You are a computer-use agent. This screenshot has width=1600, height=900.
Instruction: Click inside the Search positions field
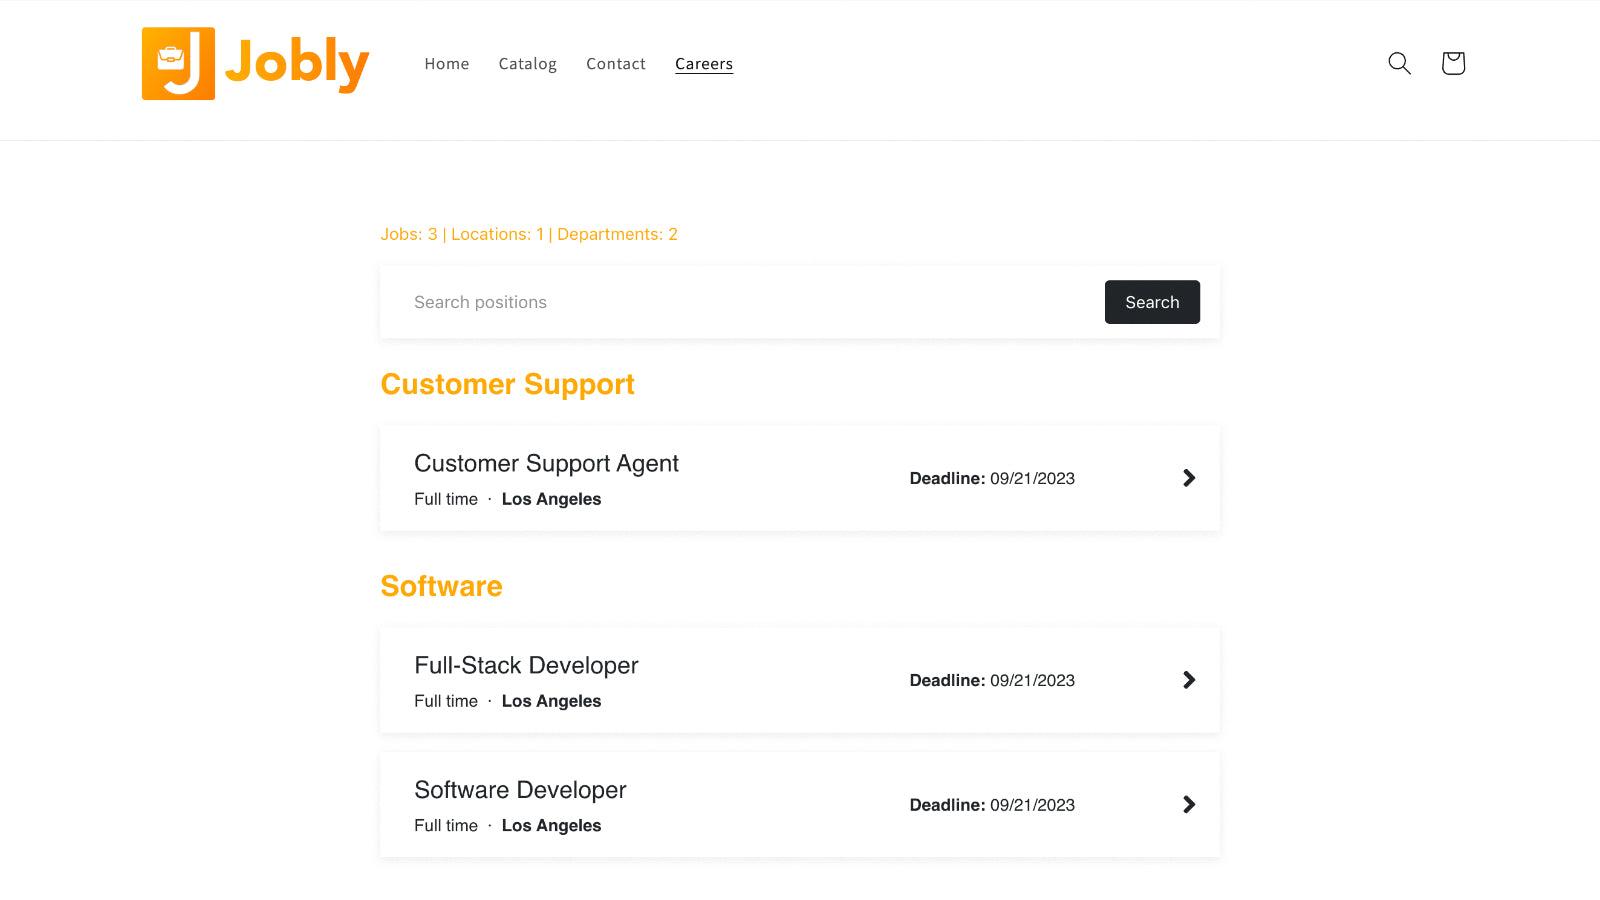click(x=700, y=302)
